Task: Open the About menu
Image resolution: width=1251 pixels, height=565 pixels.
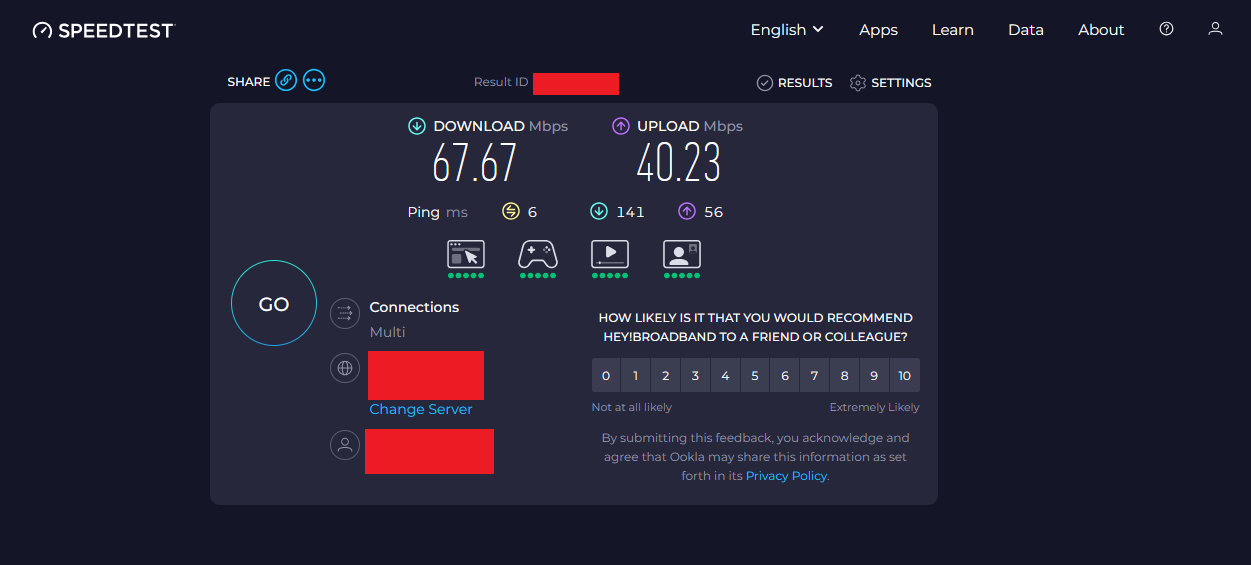Action: pyautogui.click(x=1101, y=30)
